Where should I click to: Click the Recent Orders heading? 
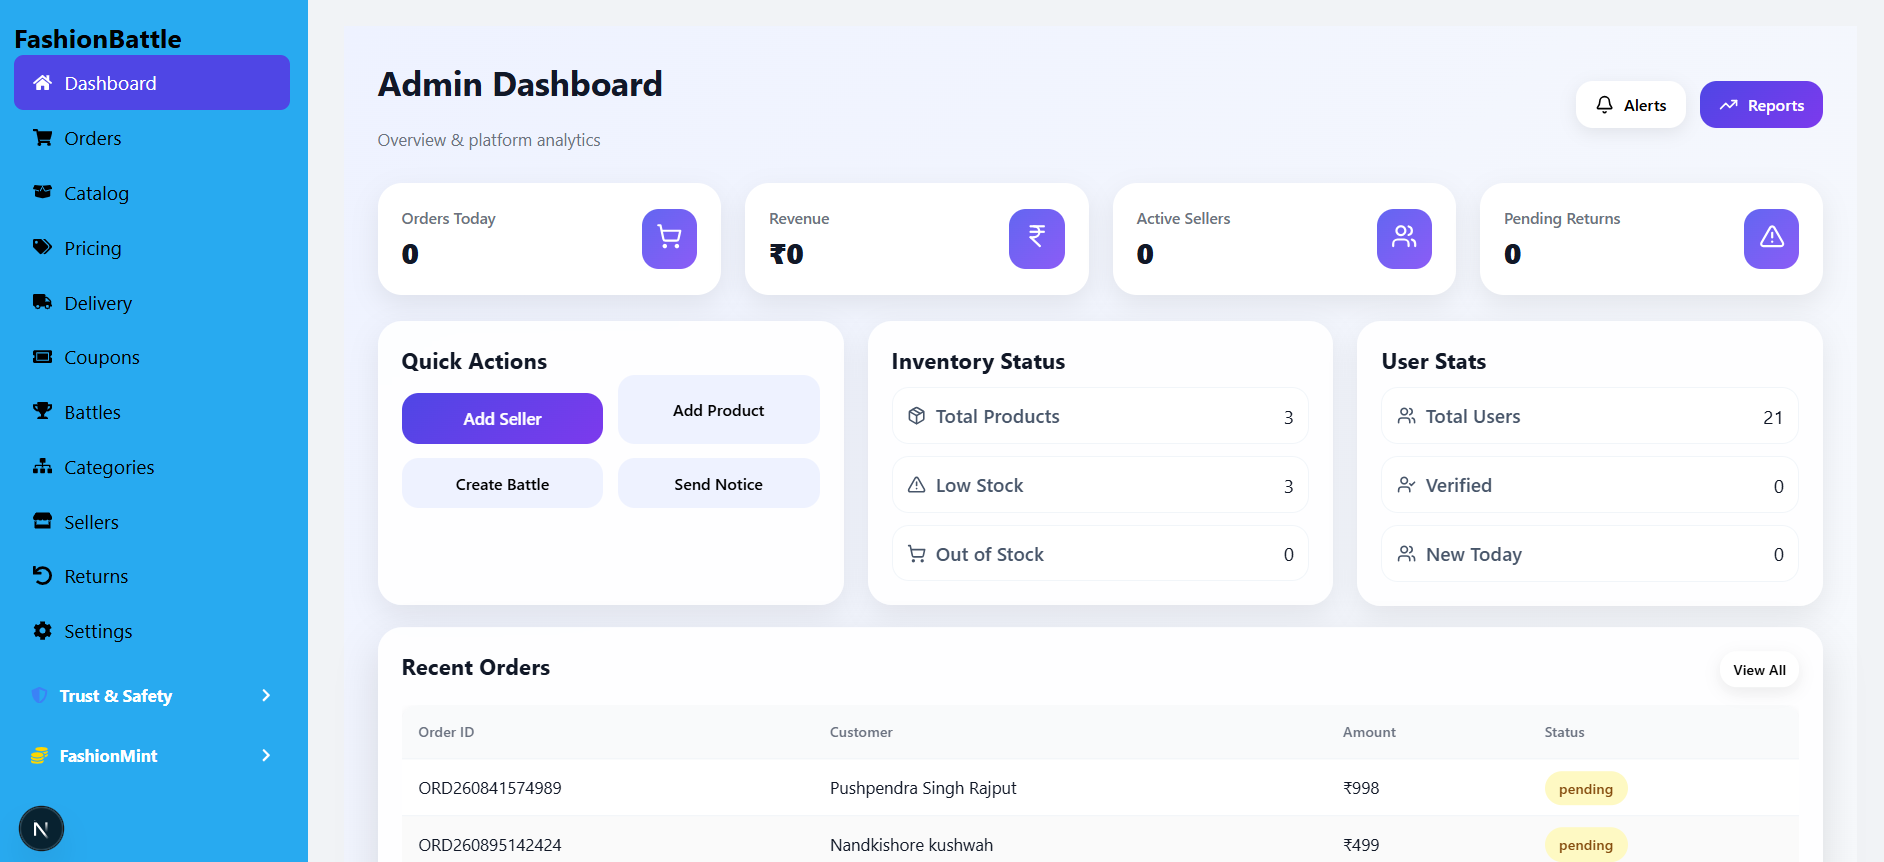(x=476, y=667)
